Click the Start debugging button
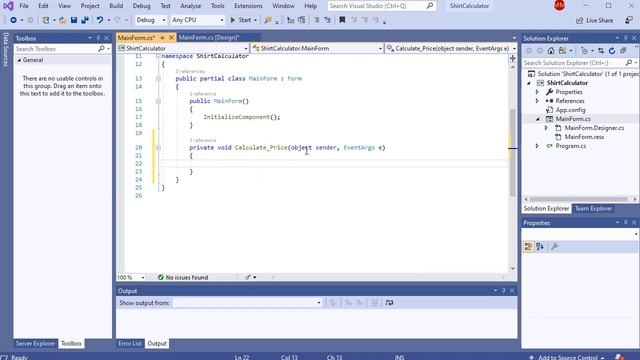640x360 pixels. [x=241, y=20]
